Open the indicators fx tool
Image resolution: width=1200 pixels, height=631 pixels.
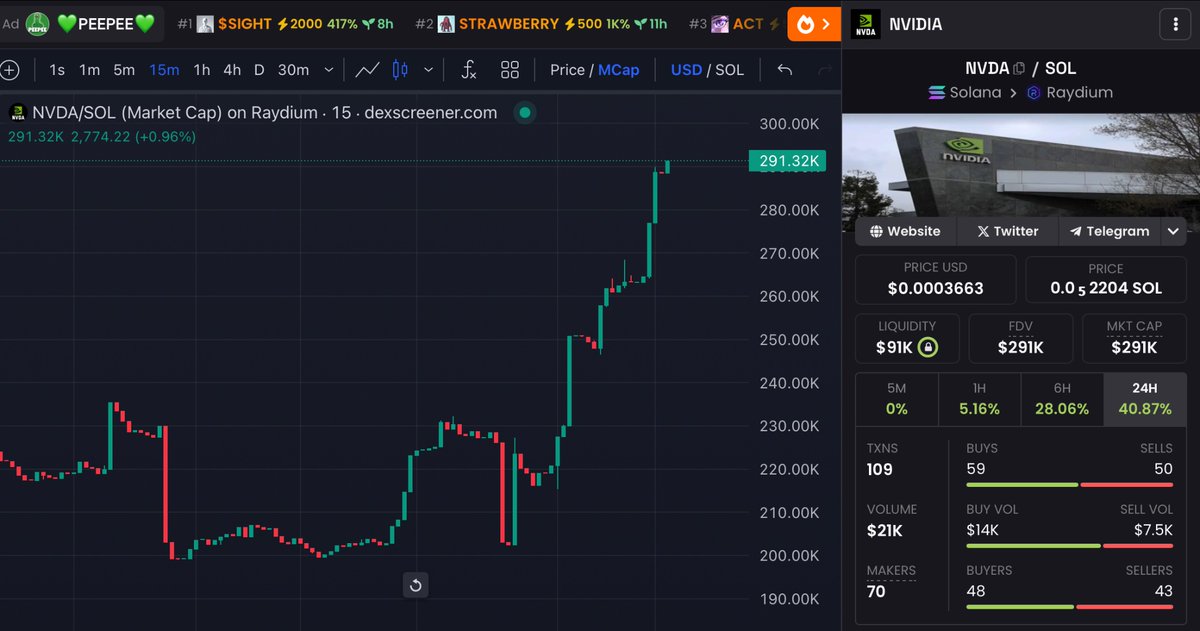point(468,70)
